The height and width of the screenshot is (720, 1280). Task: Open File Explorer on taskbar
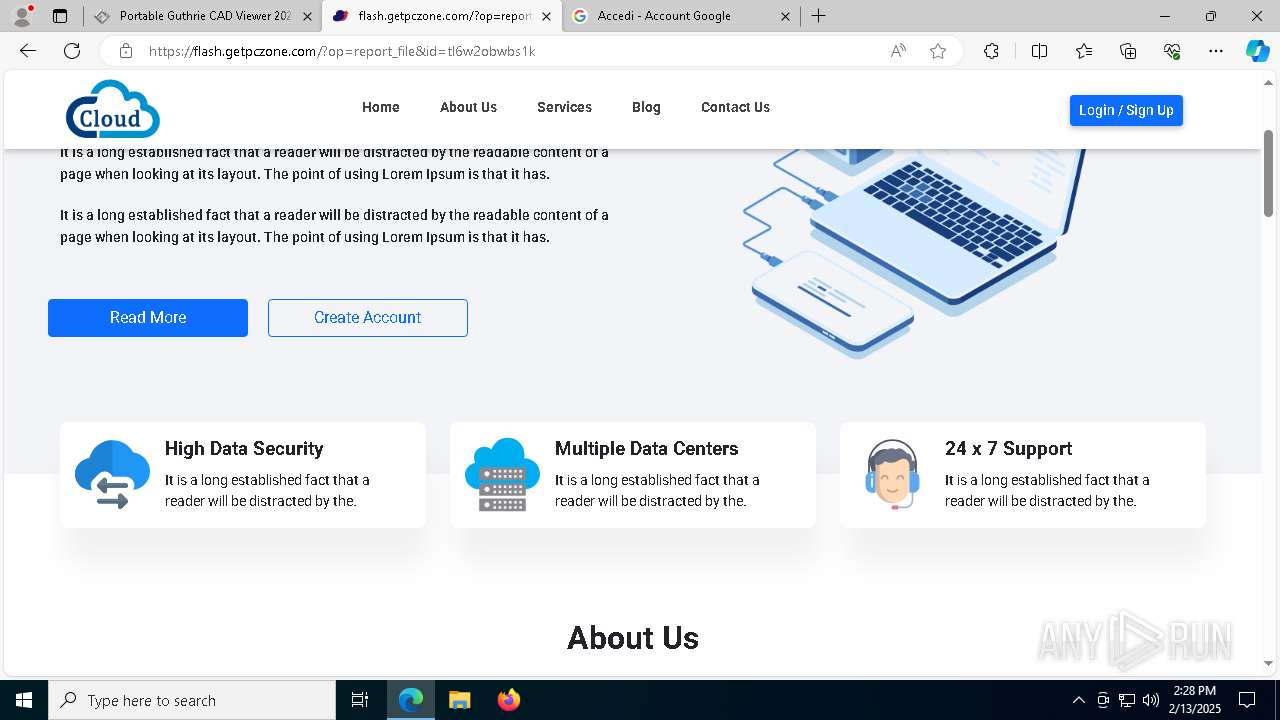pyautogui.click(x=459, y=700)
